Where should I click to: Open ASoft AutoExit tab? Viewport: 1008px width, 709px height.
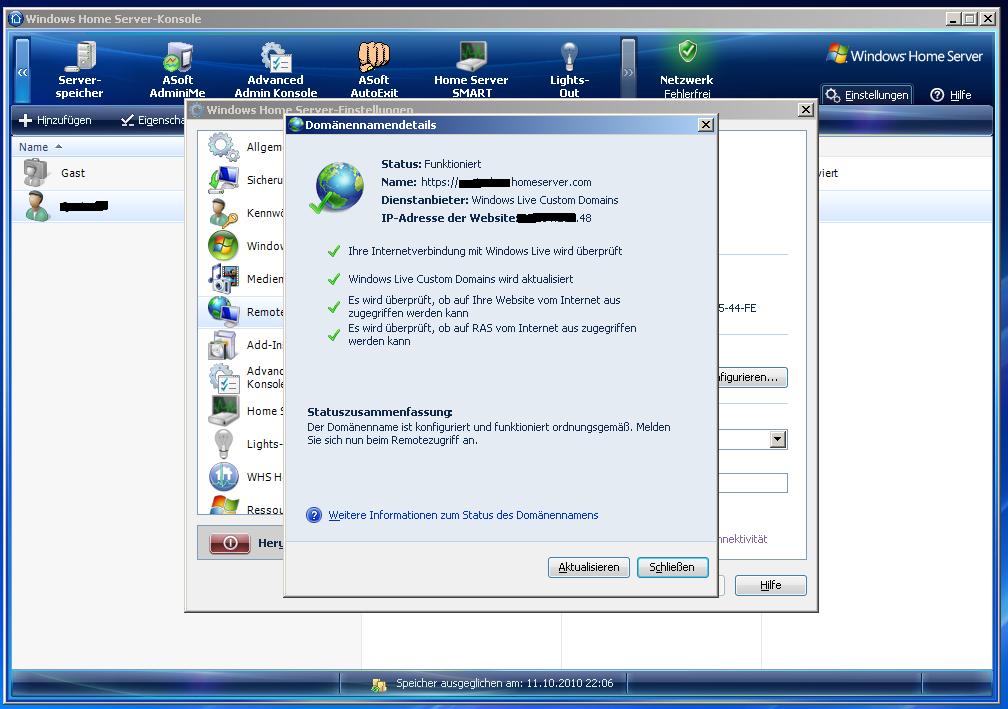coord(374,69)
